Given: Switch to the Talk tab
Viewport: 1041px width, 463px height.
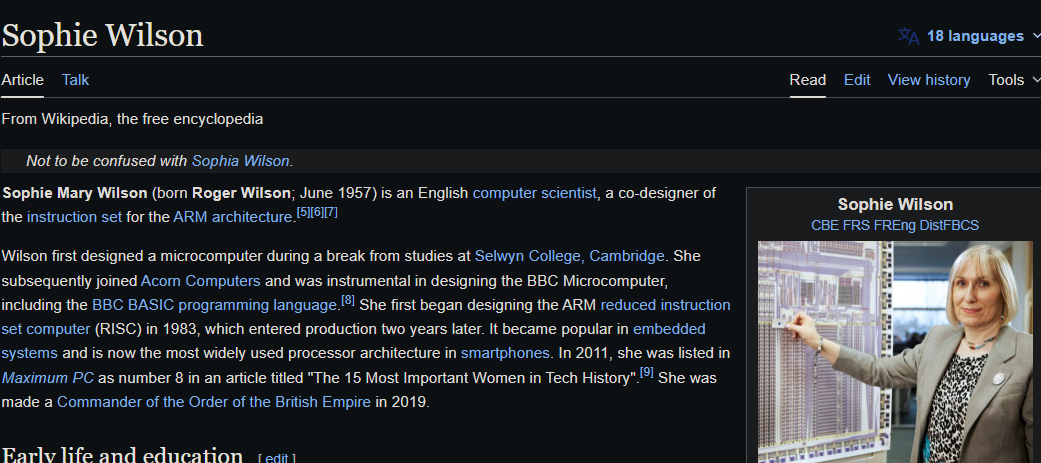Looking at the screenshot, I should (75, 80).
